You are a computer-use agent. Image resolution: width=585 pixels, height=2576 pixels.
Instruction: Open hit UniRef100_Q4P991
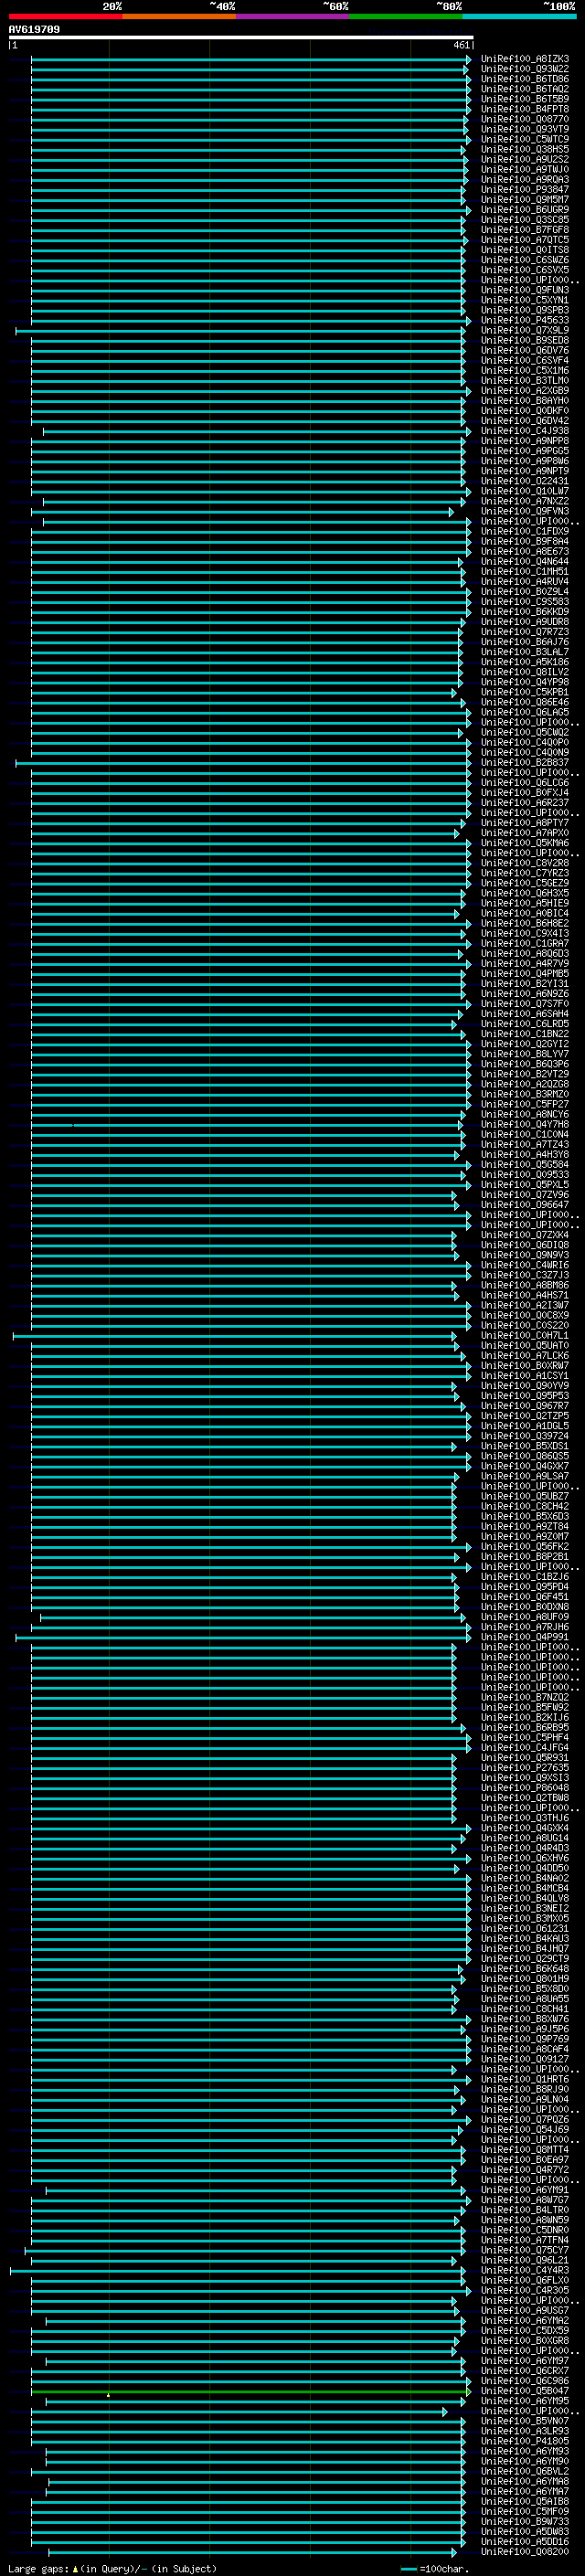pyautogui.click(x=524, y=1637)
